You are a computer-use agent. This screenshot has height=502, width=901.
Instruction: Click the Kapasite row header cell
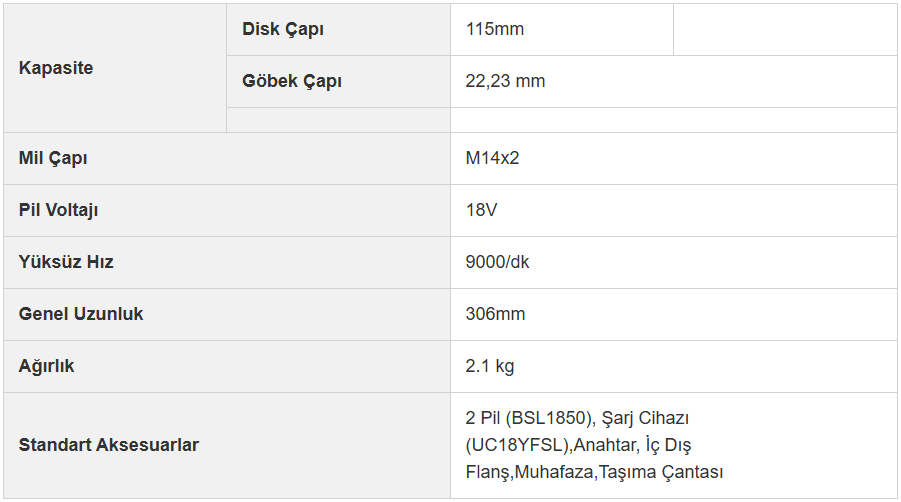tap(115, 68)
